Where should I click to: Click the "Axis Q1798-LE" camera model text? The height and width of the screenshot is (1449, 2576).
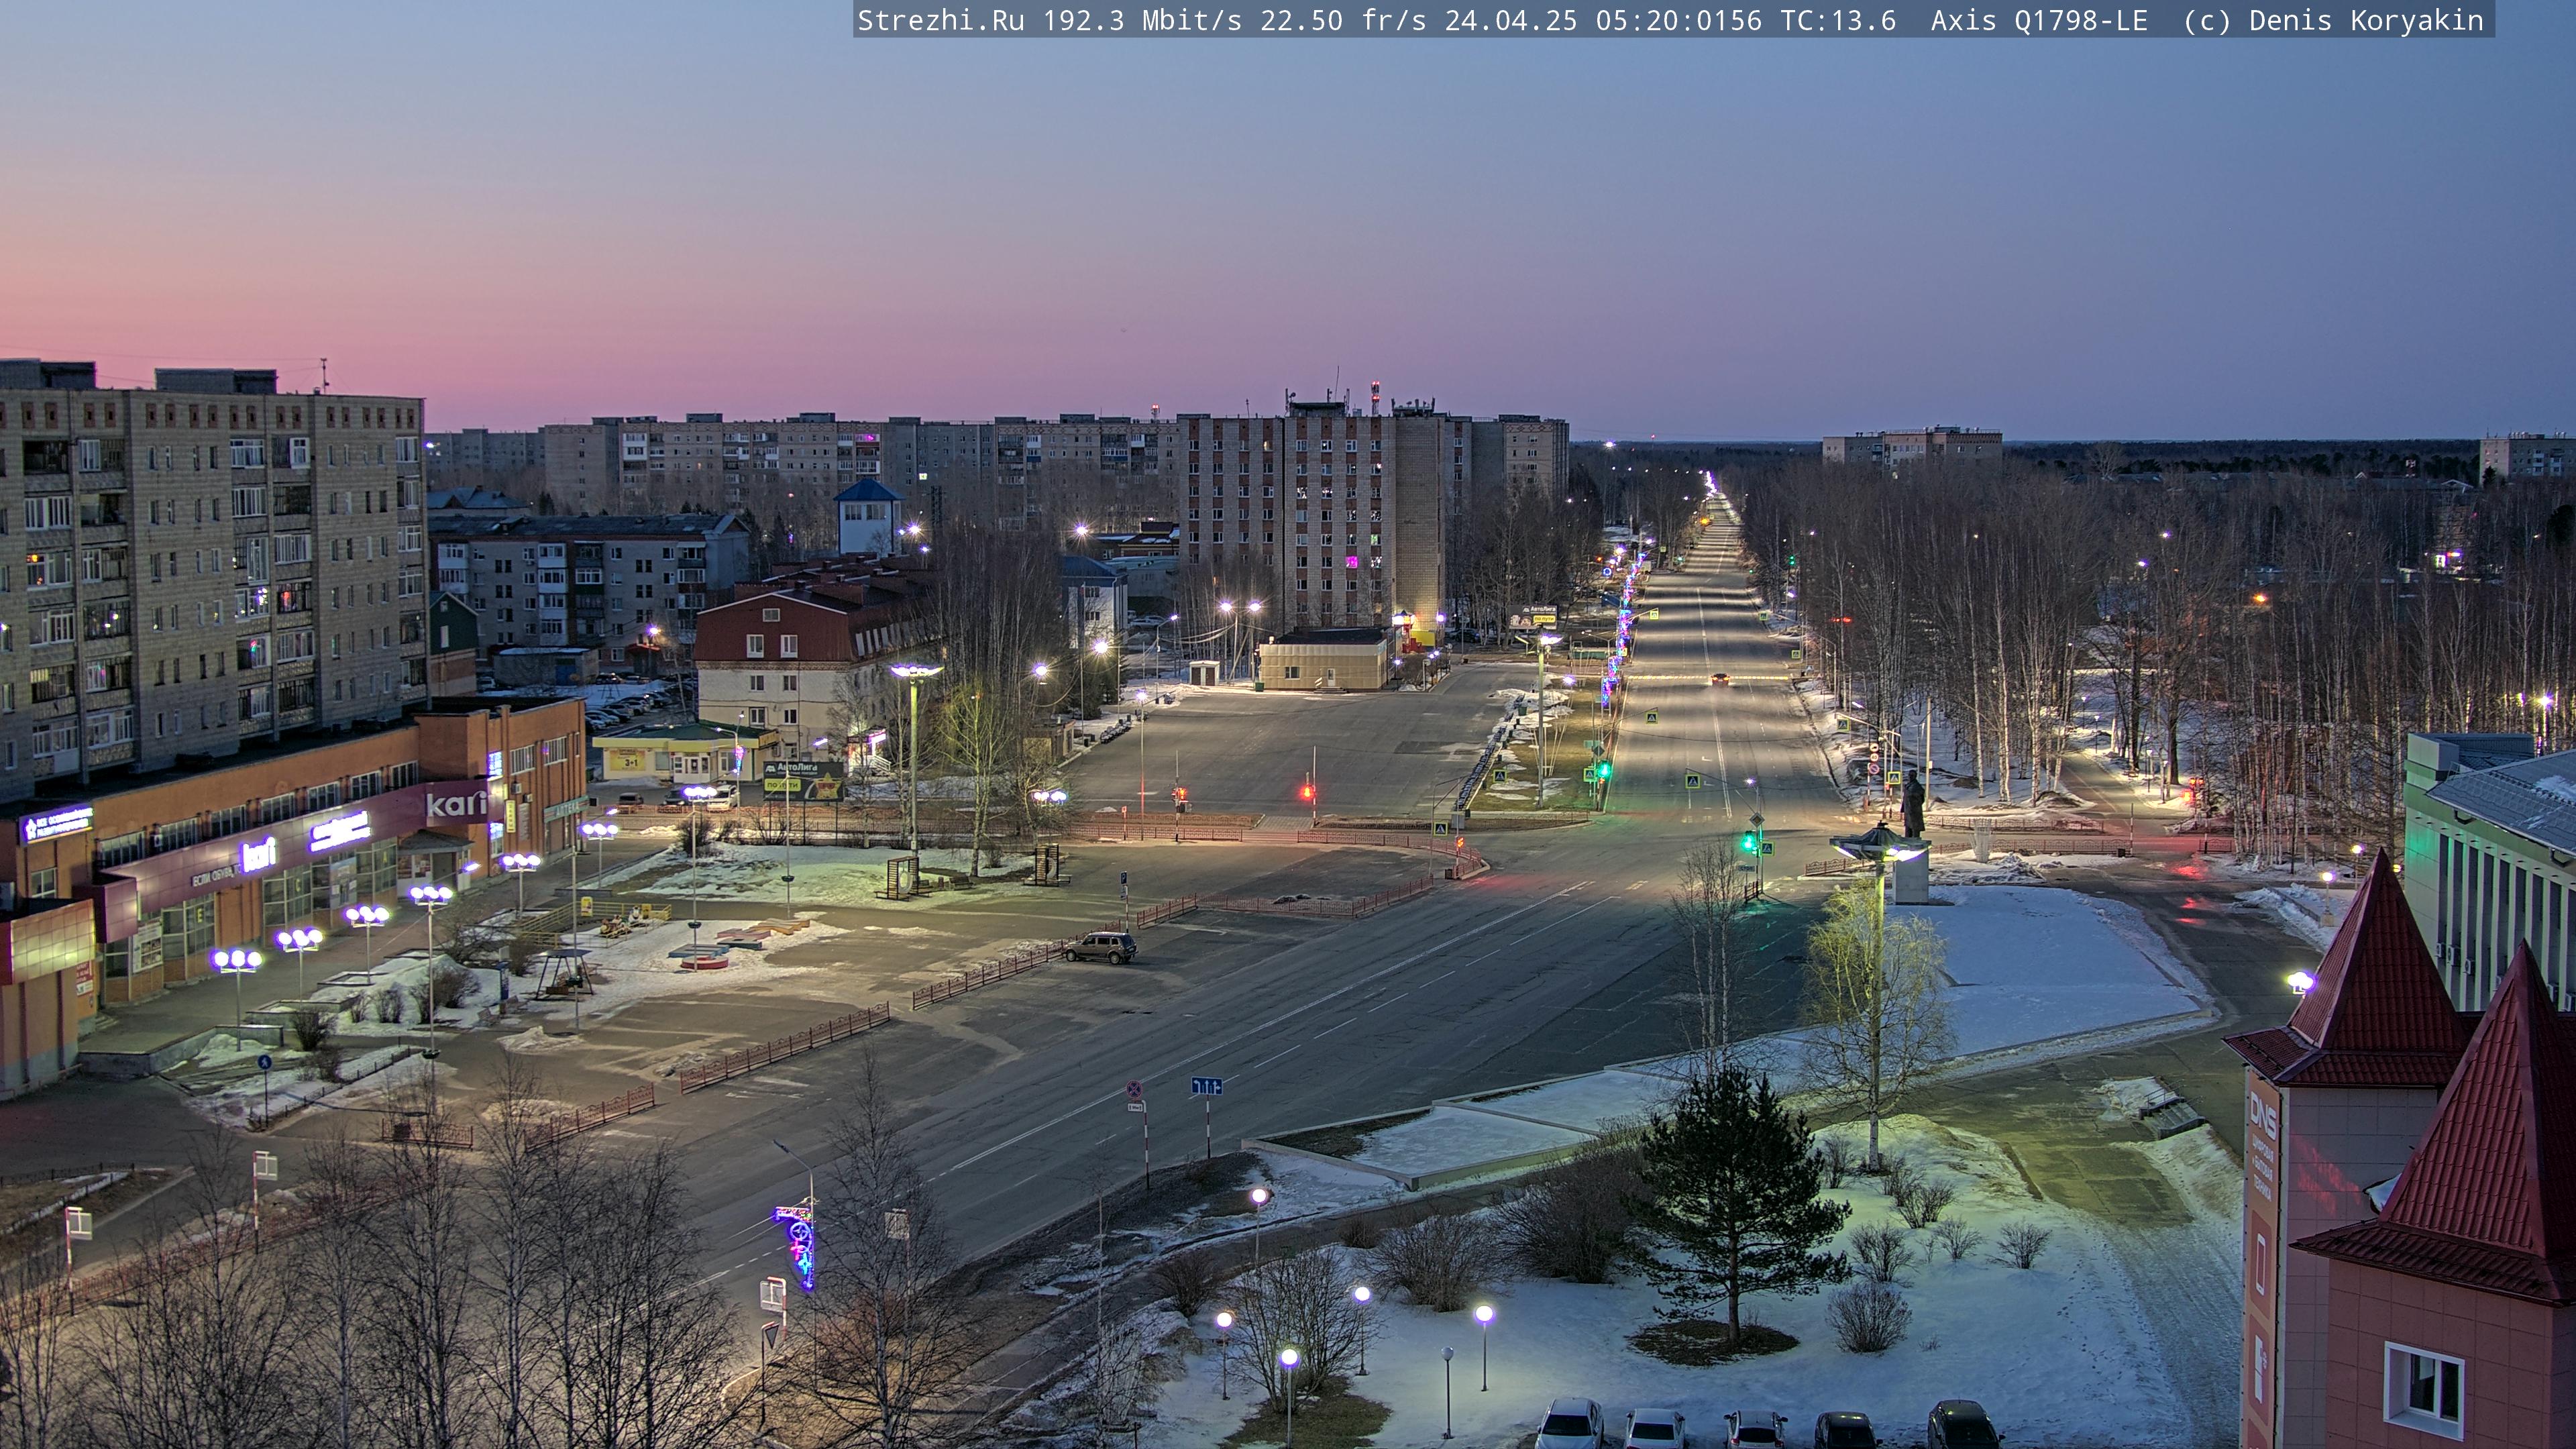tap(2039, 21)
